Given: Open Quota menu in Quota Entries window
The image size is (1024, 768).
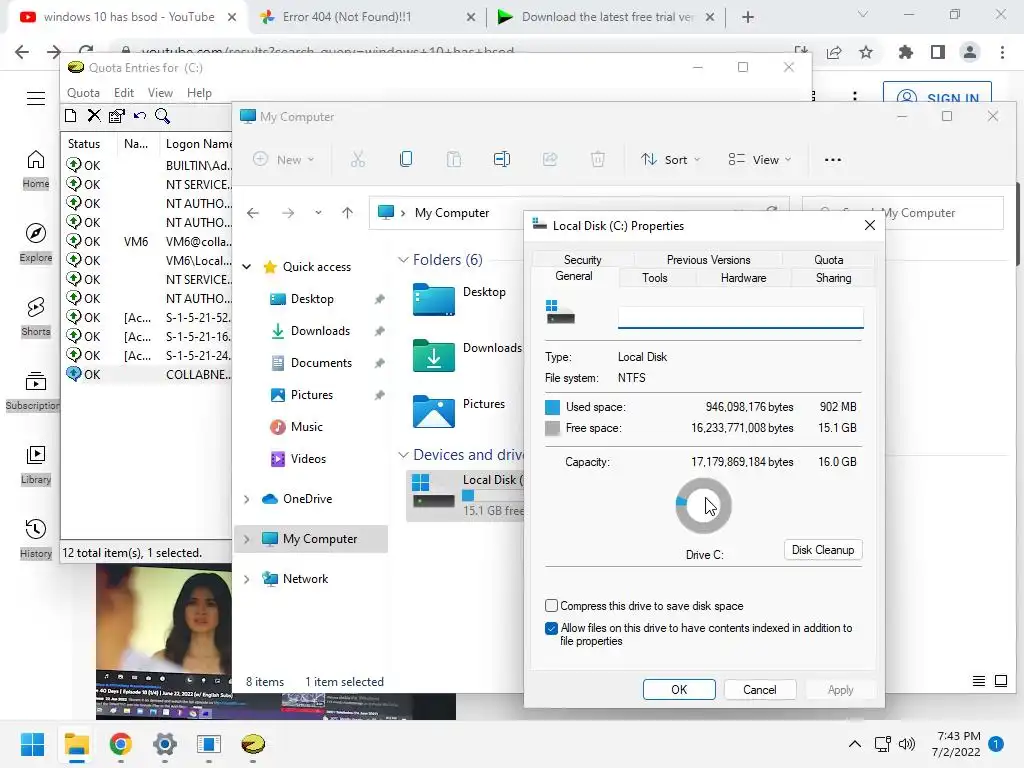Looking at the screenshot, I should pos(83,93).
